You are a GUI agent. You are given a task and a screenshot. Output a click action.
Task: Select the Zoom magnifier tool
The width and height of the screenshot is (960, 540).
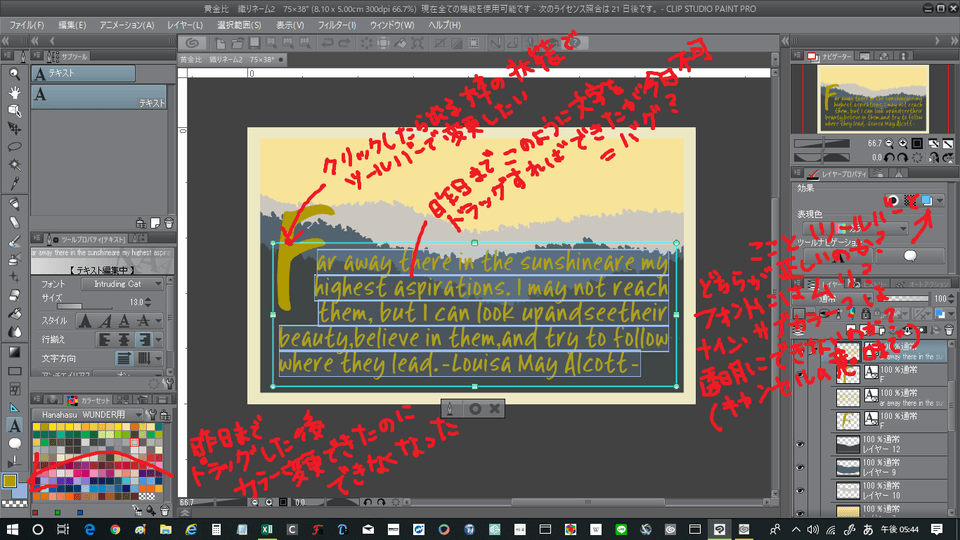(14, 74)
